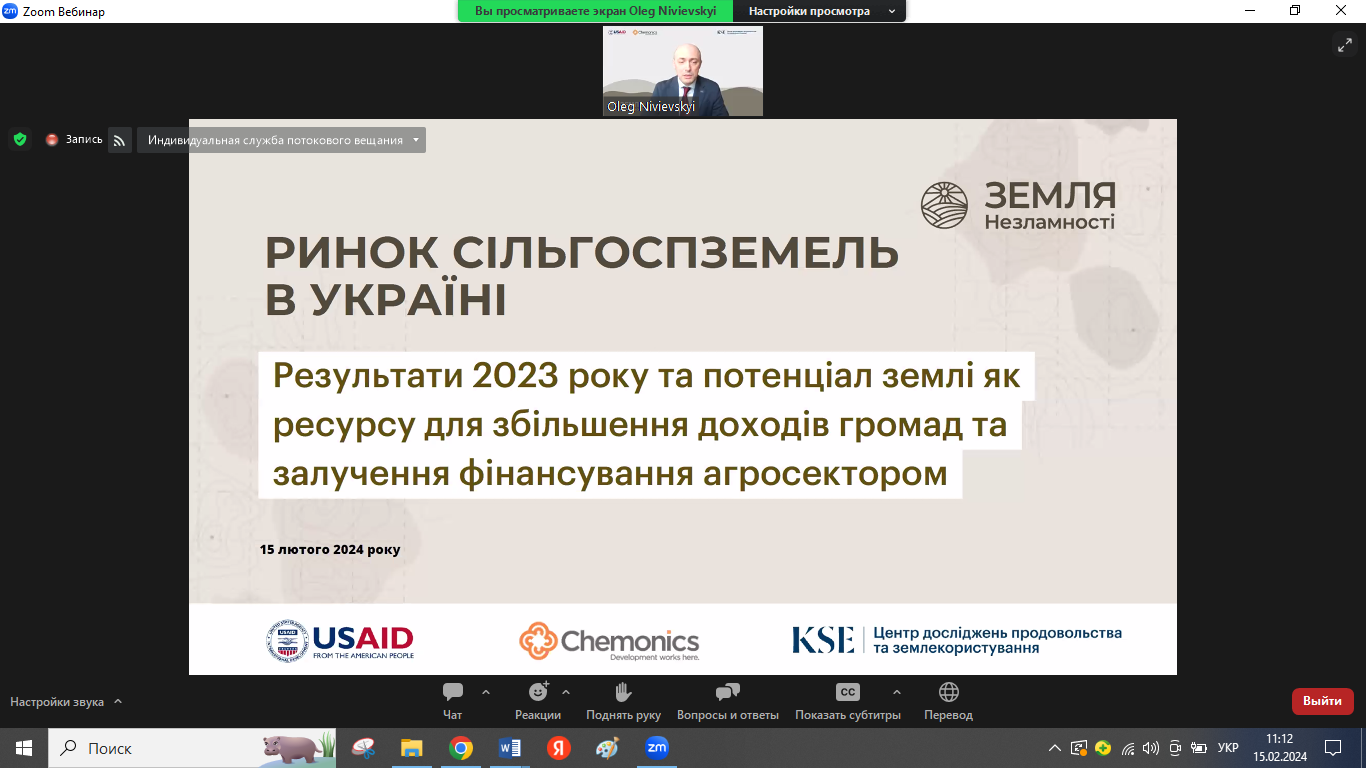Open the Реакции reactions smiley

(x=538, y=701)
